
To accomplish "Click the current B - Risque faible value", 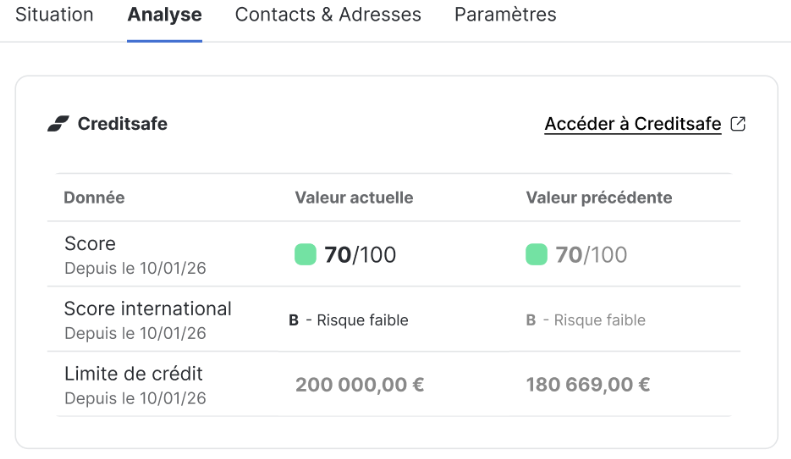I will pyautogui.click(x=348, y=320).
